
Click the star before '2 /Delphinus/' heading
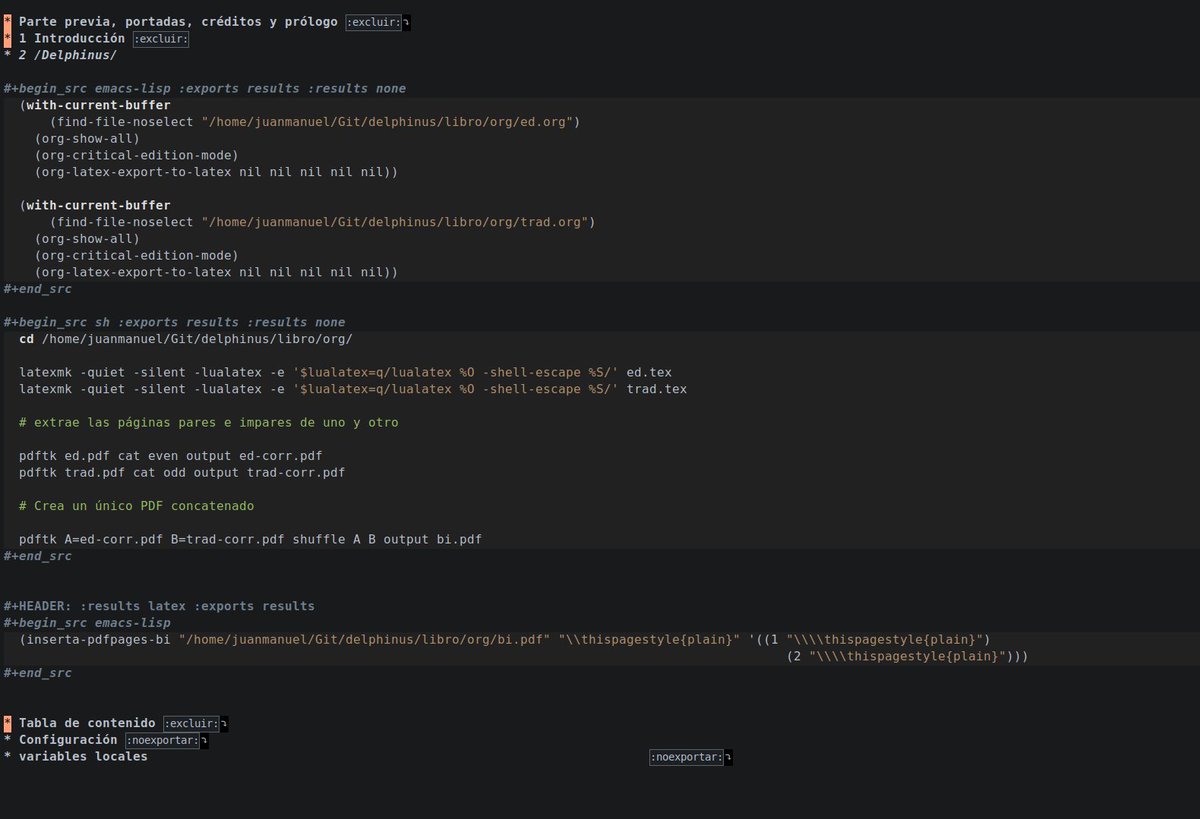pyautogui.click(x=7, y=55)
